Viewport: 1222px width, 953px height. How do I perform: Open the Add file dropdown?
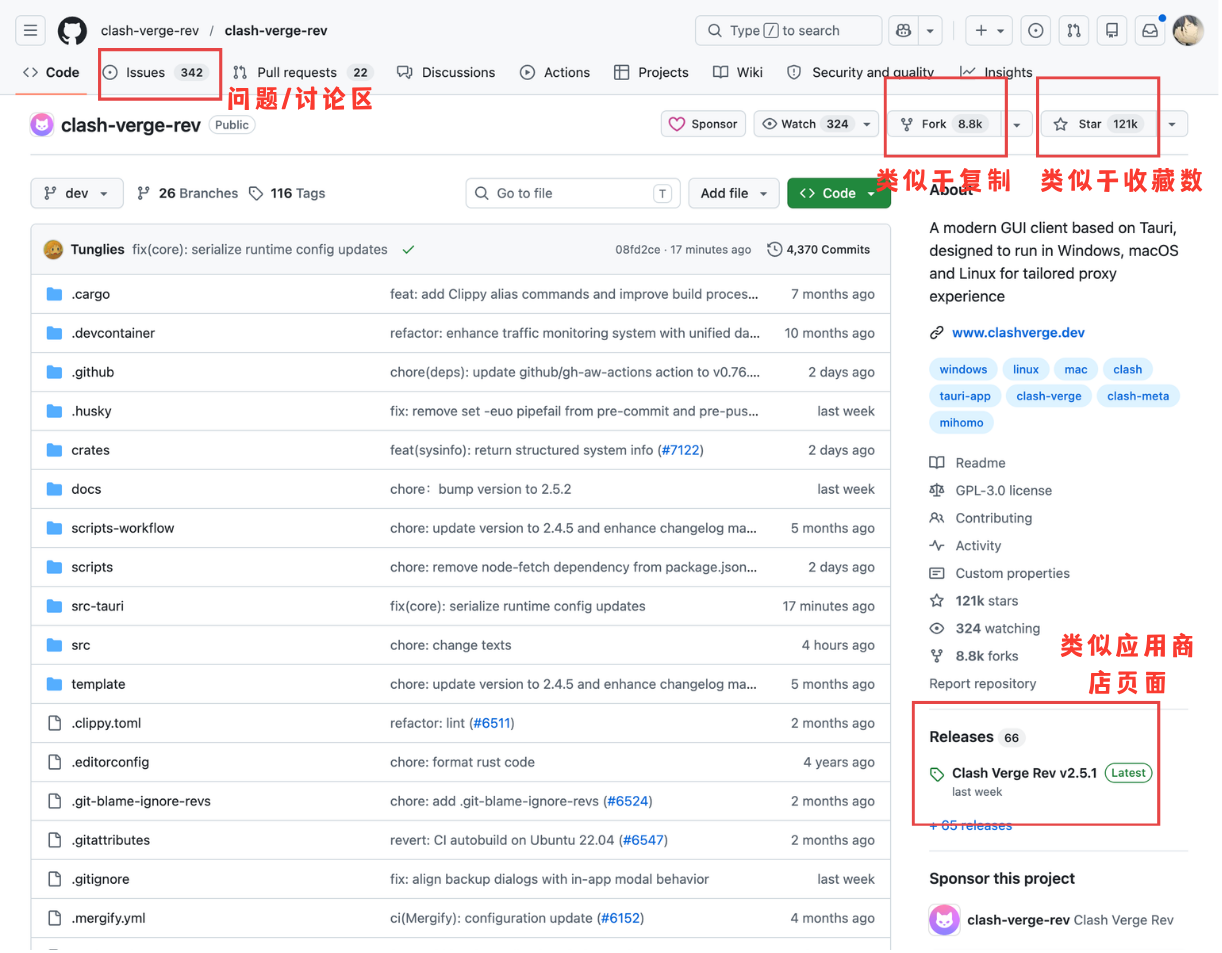click(x=734, y=193)
